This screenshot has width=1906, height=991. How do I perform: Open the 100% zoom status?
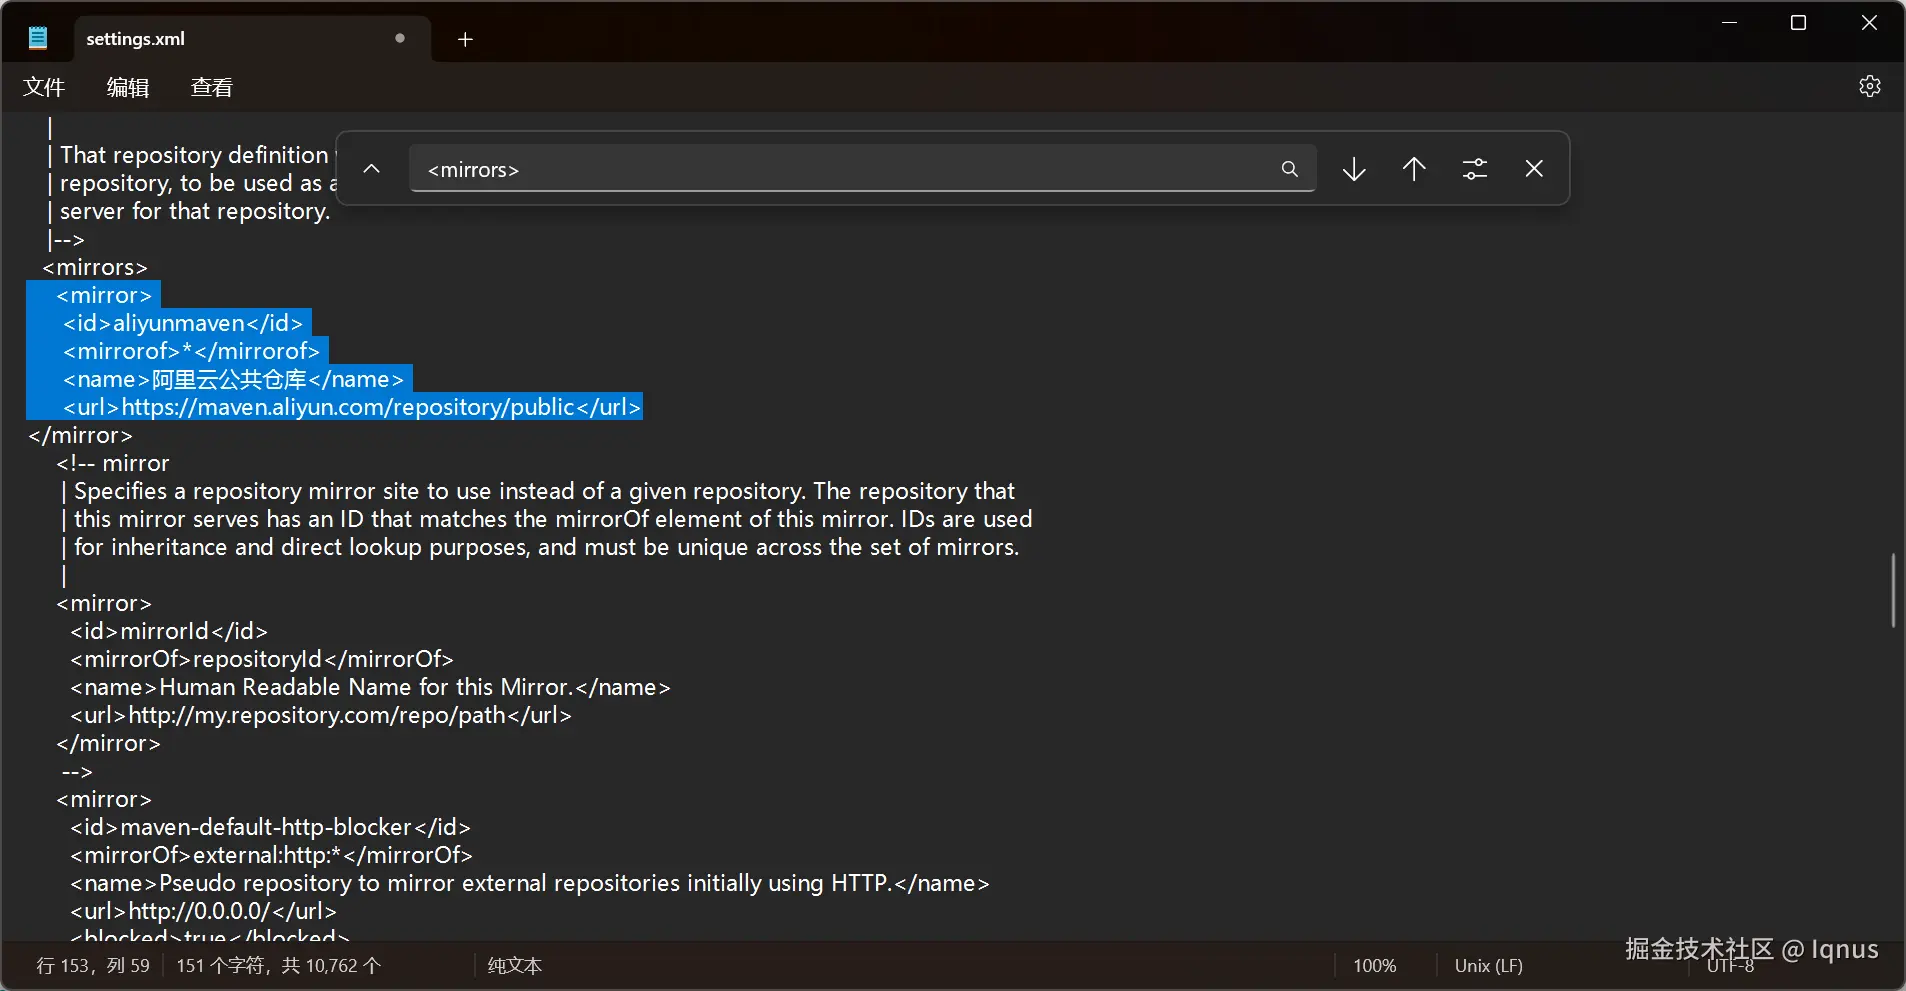click(1375, 966)
